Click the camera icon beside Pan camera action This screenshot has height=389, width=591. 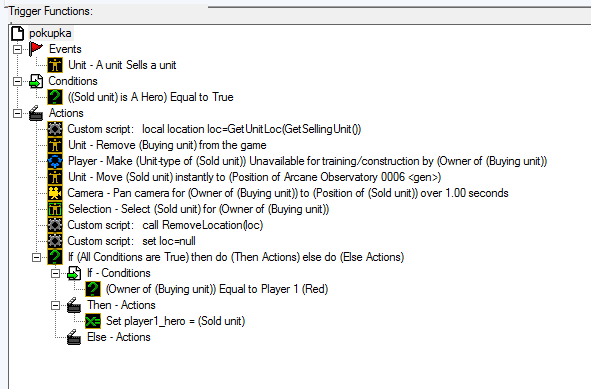tap(55, 193)
